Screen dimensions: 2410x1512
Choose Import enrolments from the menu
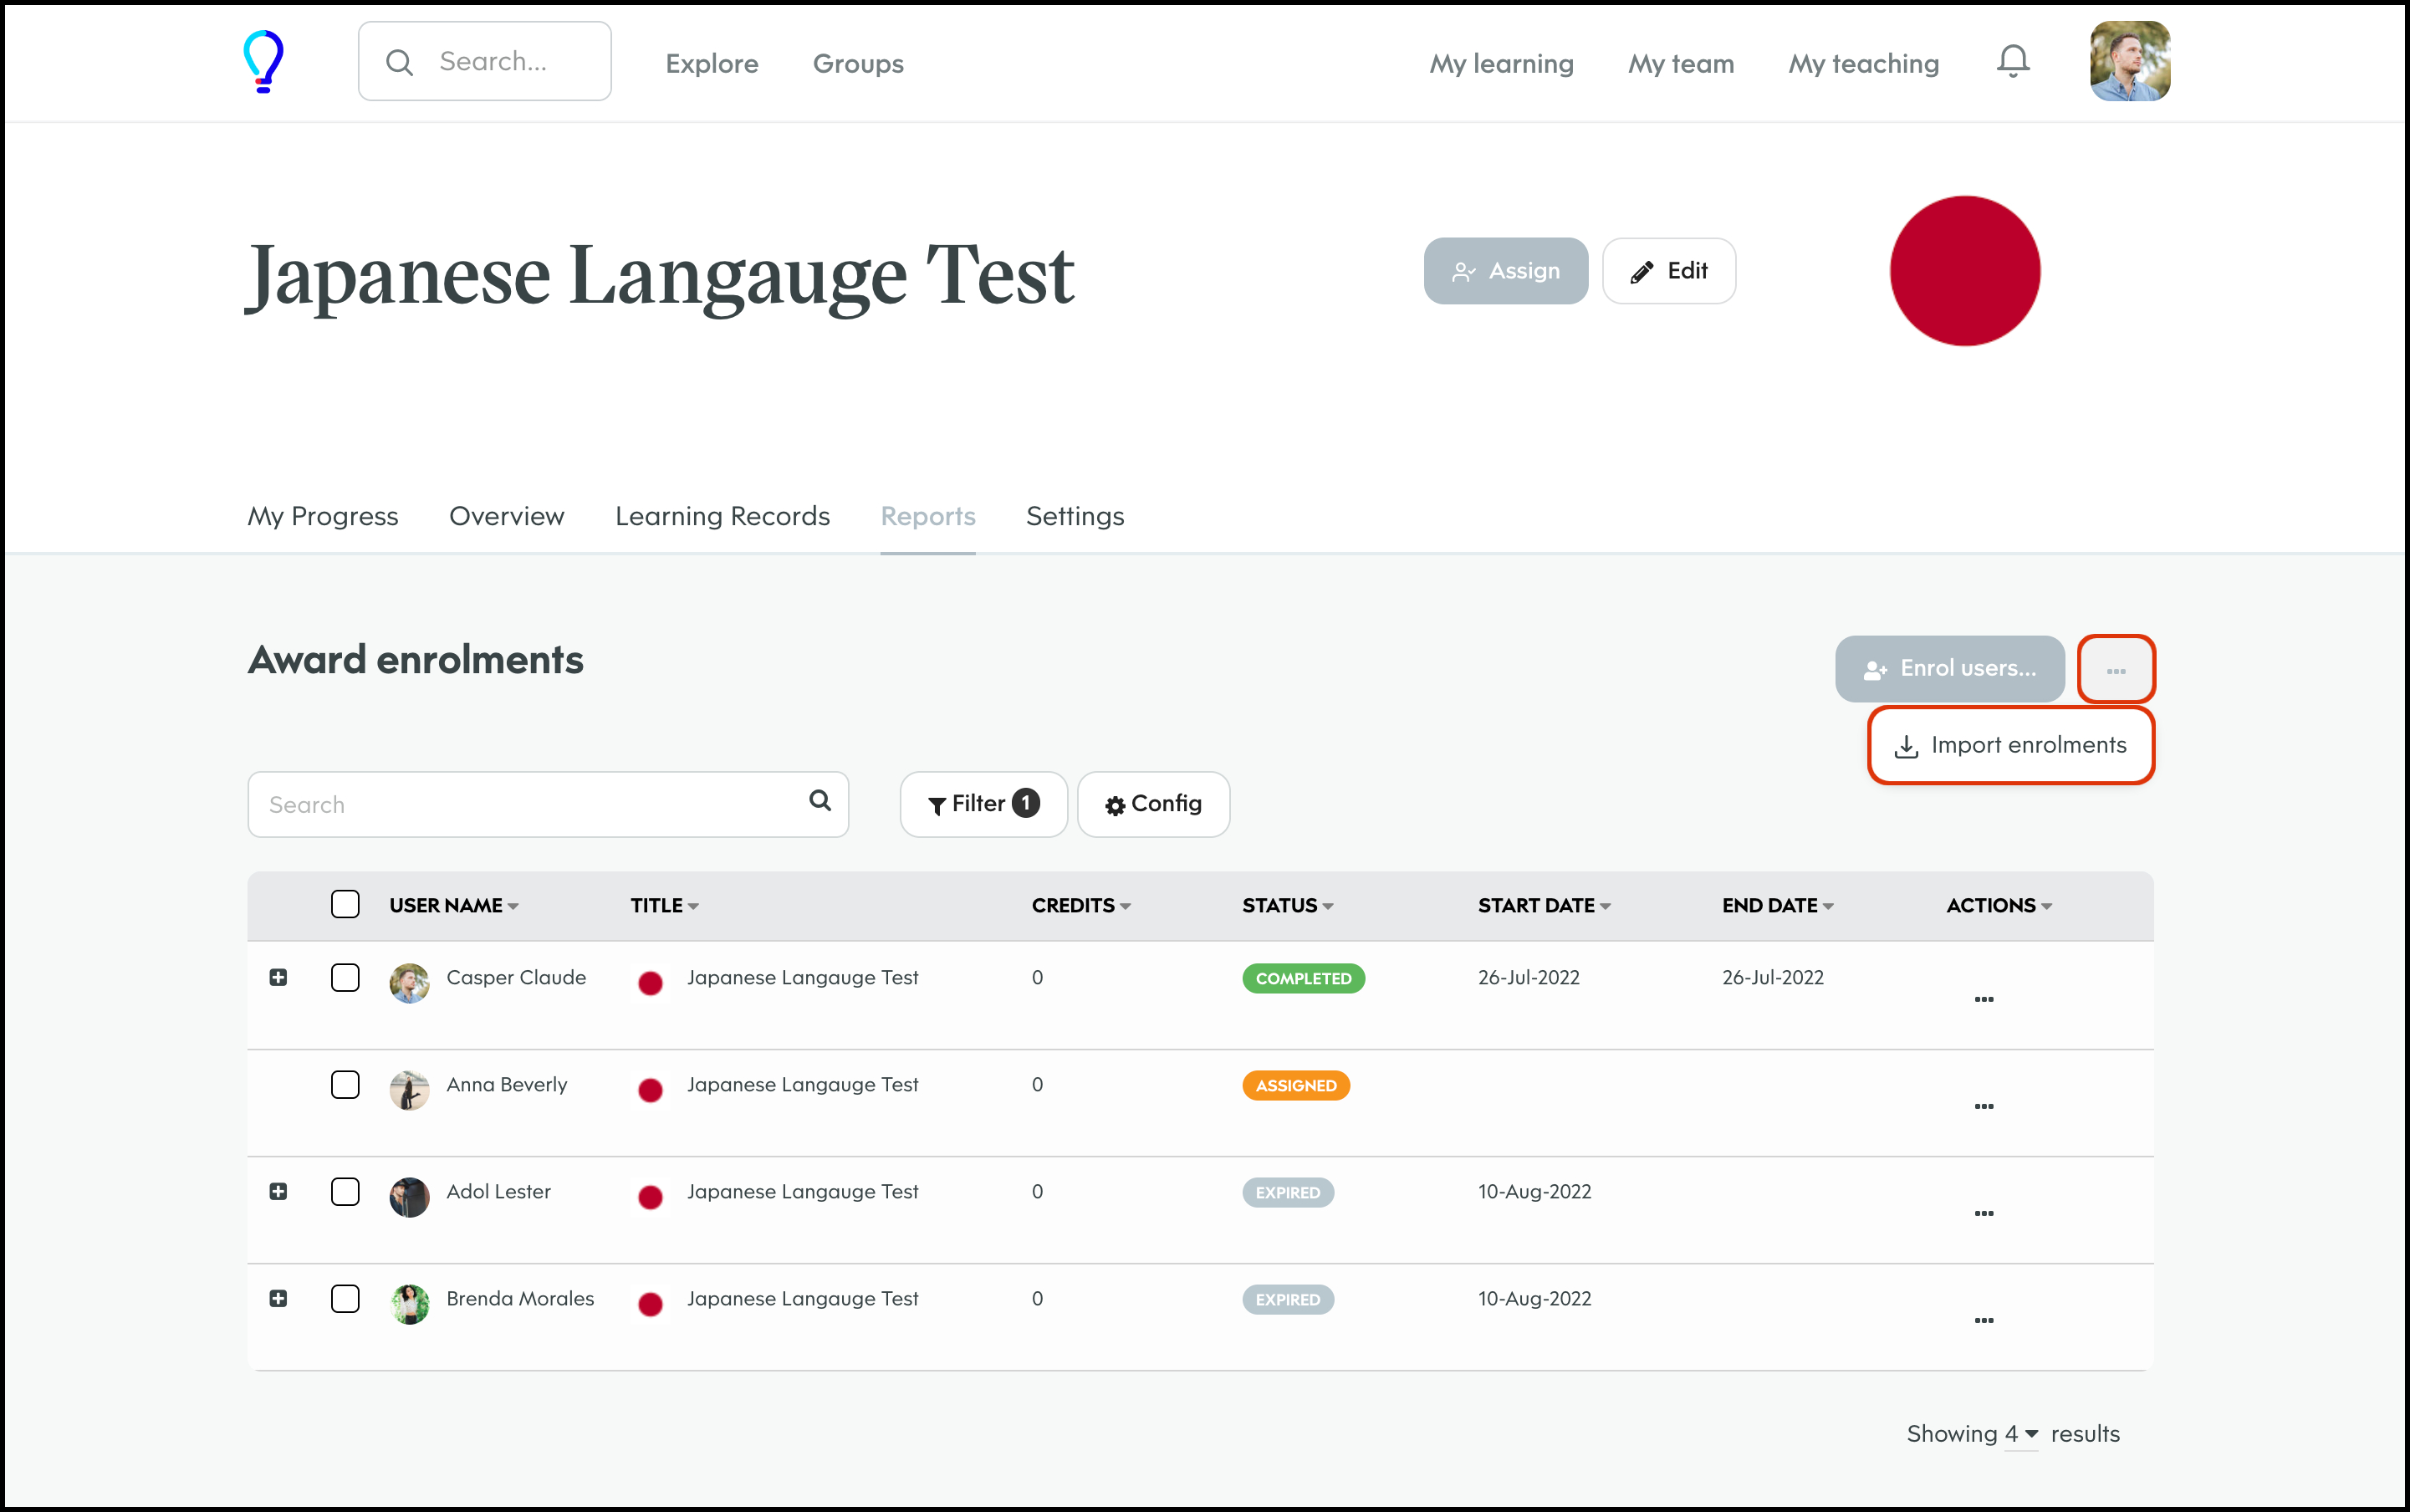coord(2010,746)
